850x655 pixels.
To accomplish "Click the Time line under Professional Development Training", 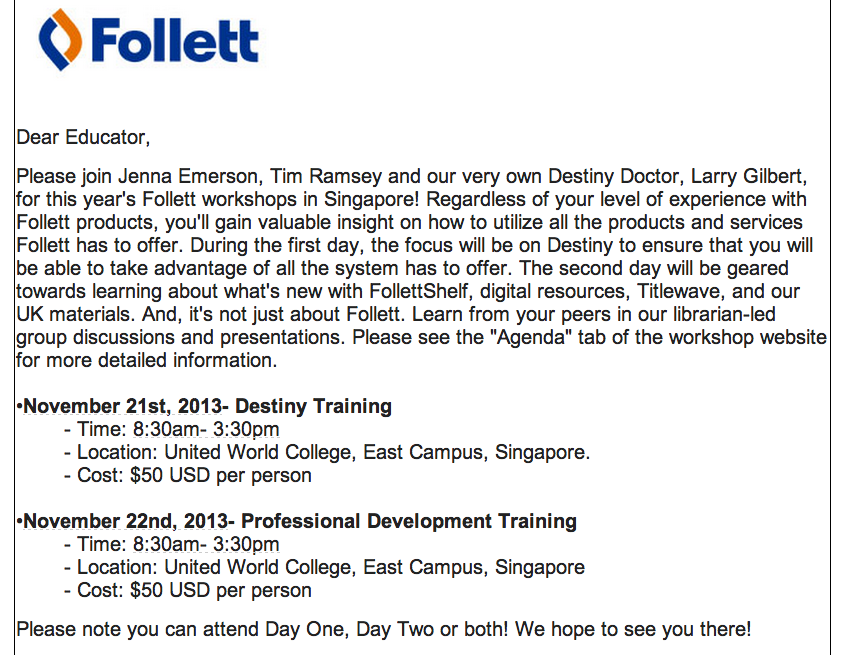I will pos(171,545).
